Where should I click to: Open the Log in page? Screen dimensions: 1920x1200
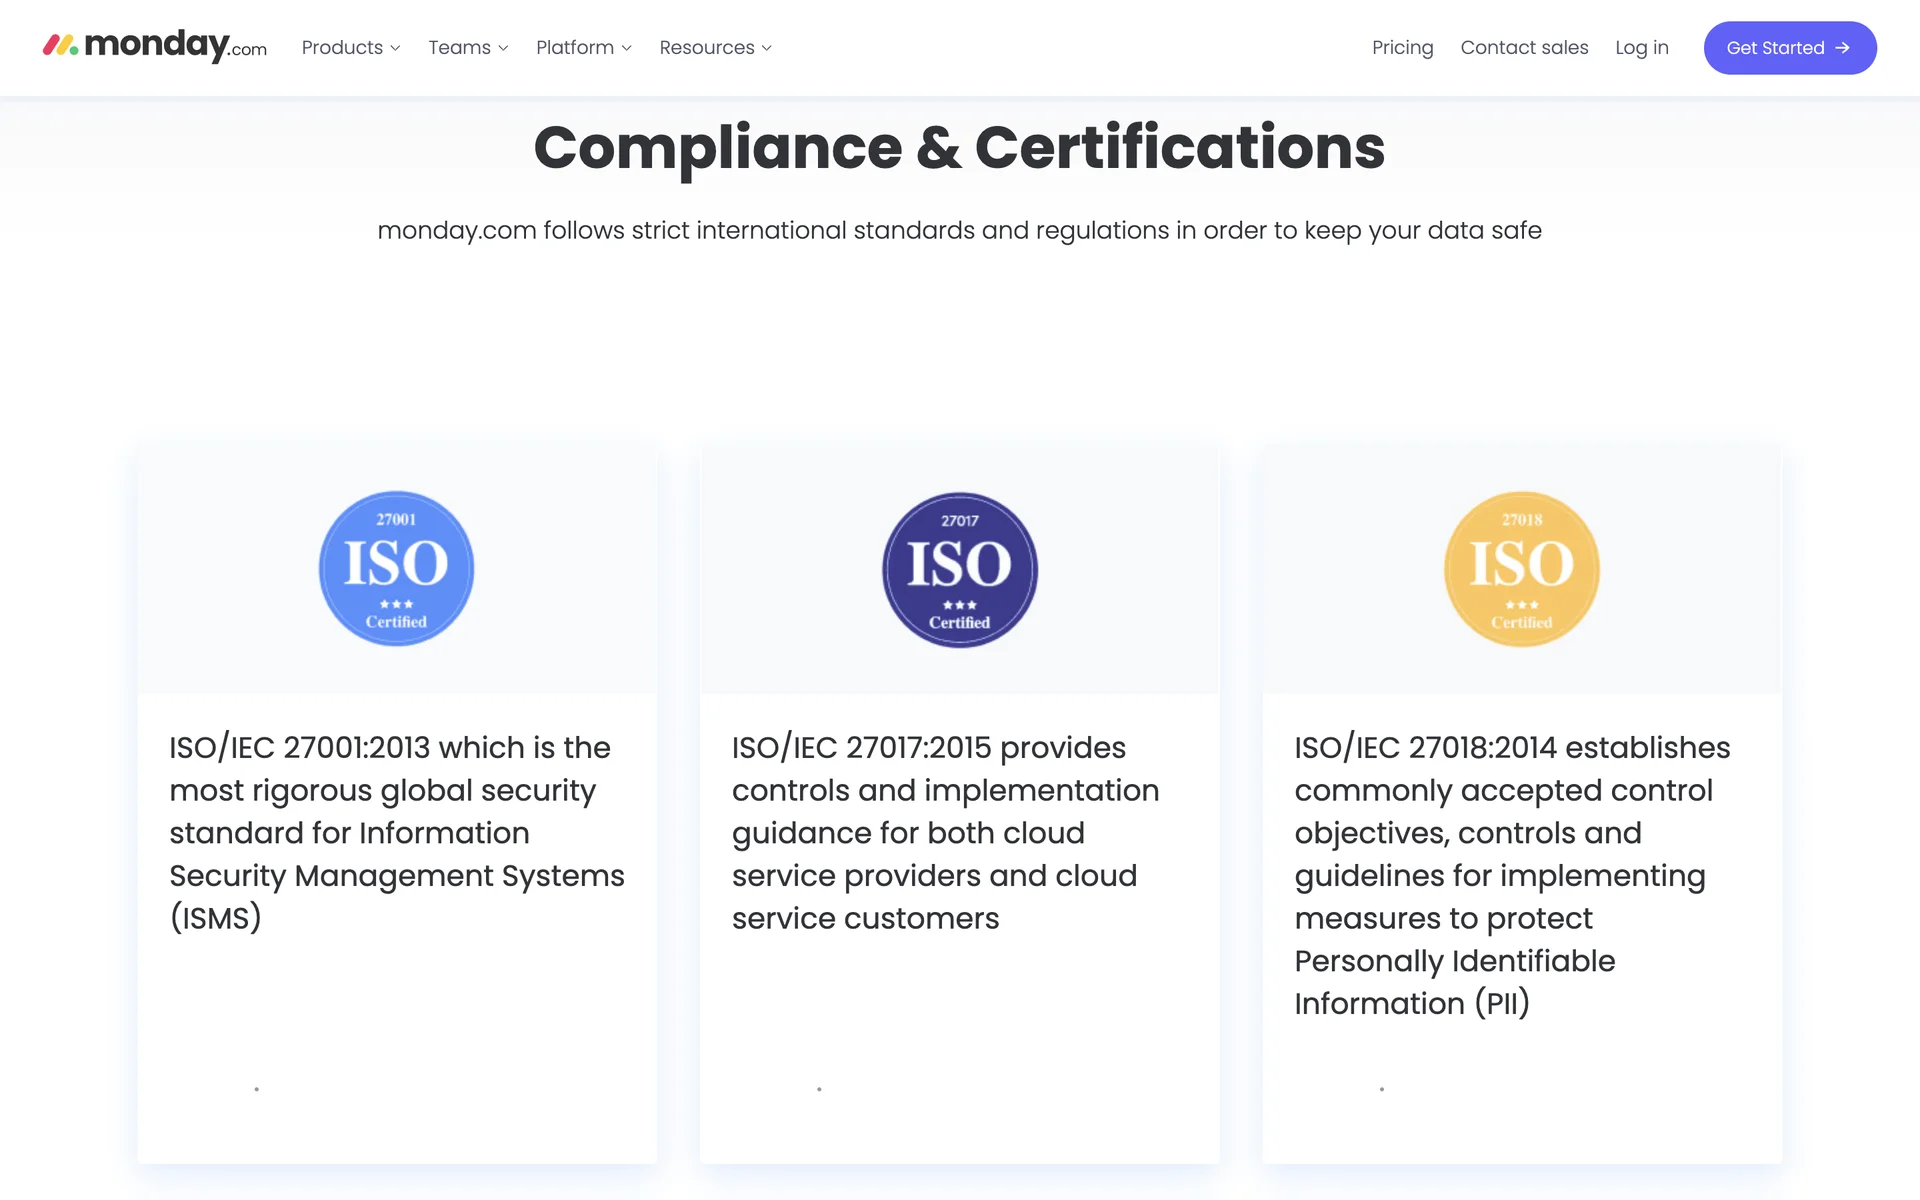tap(1641, 48)
